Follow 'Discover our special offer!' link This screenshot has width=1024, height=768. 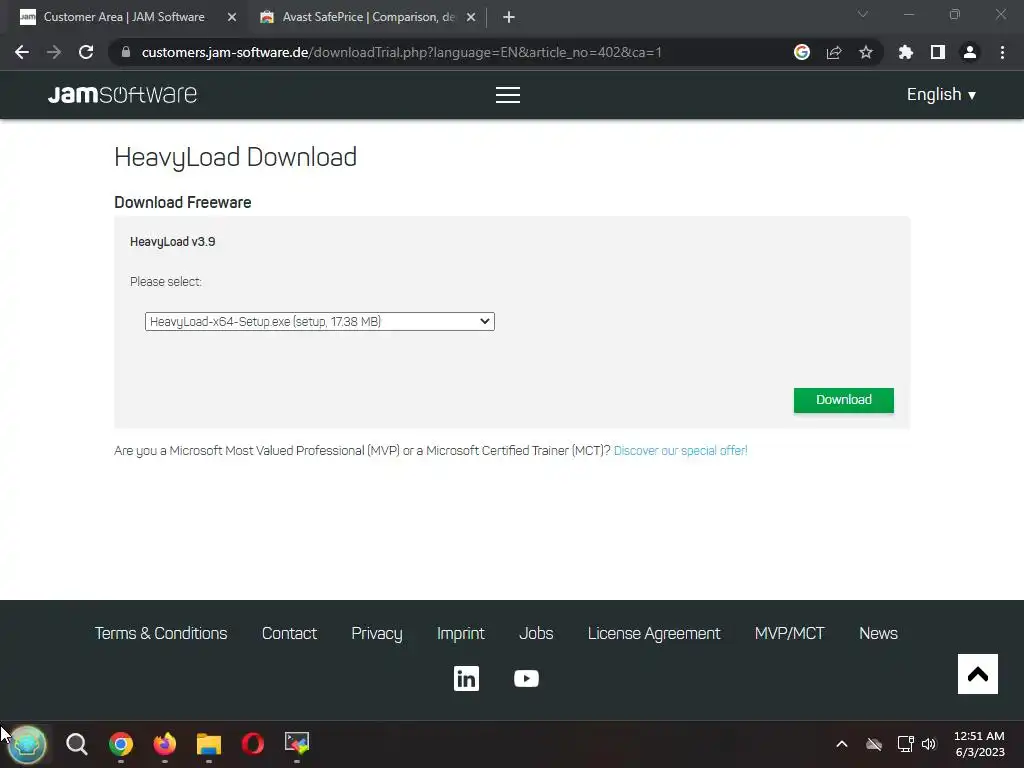pos(680,451)
